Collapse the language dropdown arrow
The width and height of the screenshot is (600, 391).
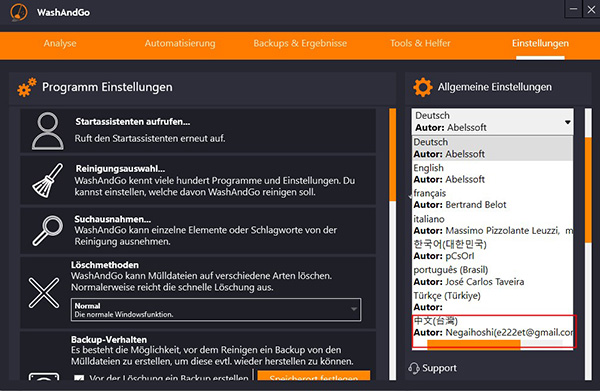coord(567,122)
